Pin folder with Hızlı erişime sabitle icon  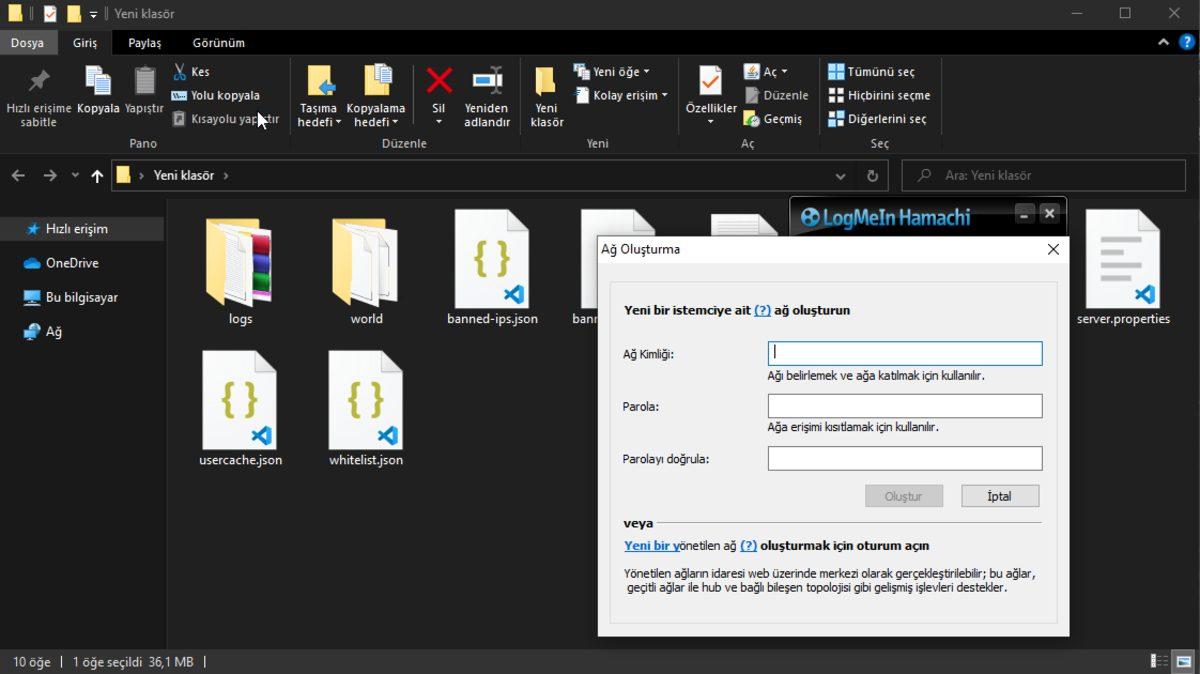(39, 81)
